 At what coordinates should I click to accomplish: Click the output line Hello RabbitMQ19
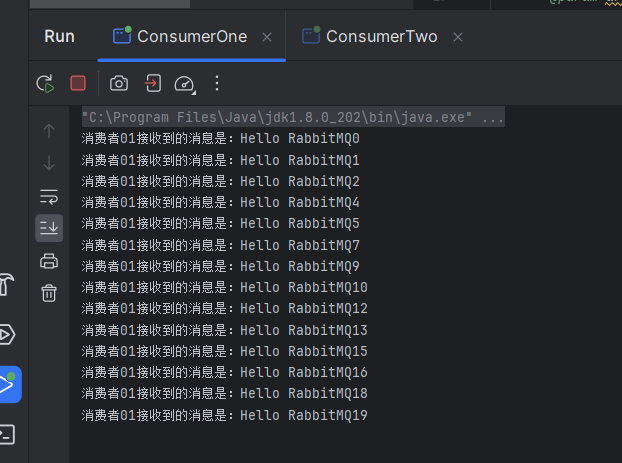pyautogui.click(x=225, y=415)
